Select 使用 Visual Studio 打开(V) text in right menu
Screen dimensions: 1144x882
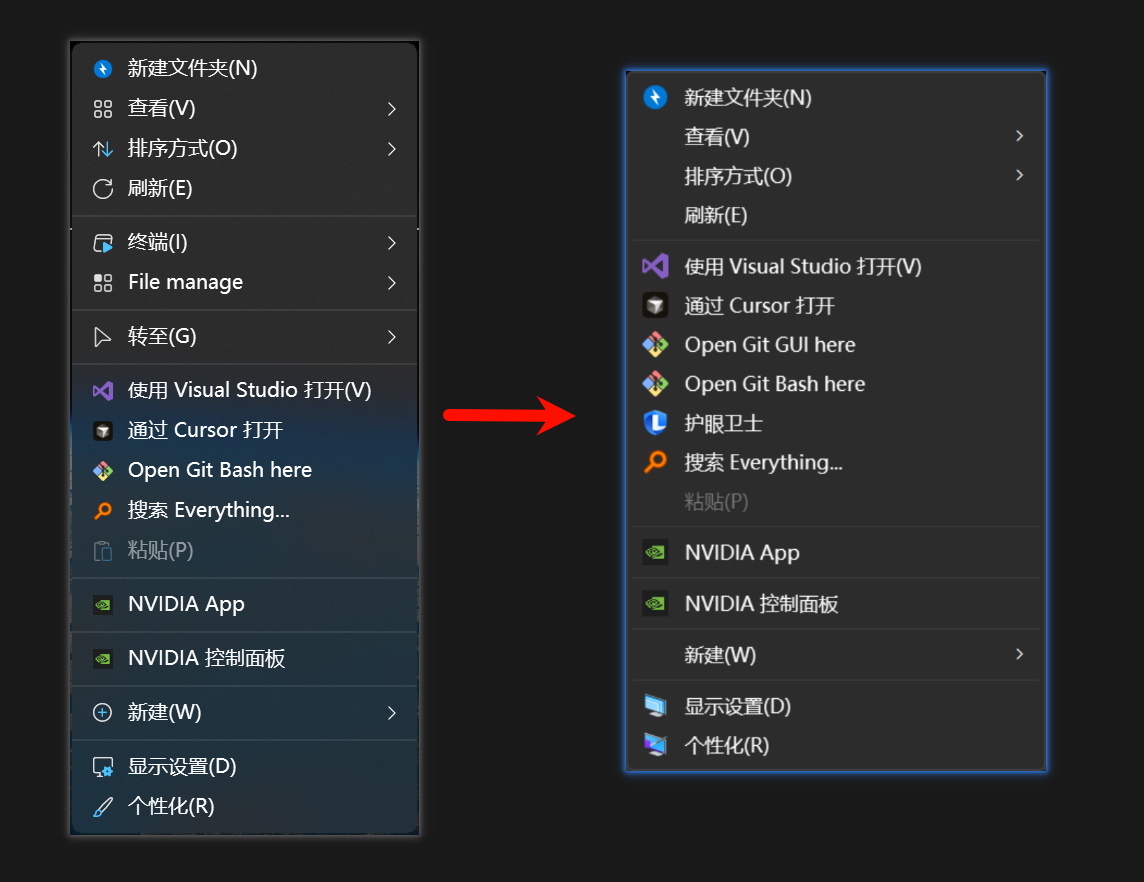point(803,266)
